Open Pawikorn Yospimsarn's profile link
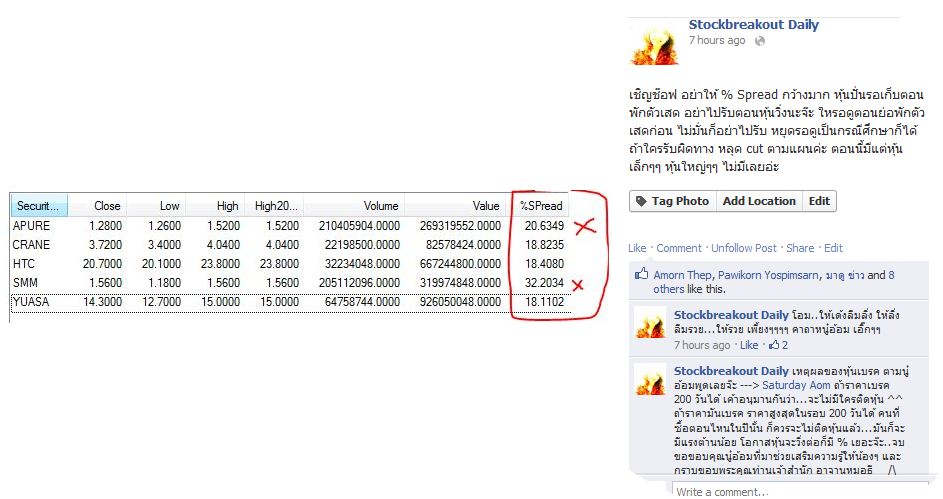This screenshot has height=499, width=943. (x=782, y=275)
